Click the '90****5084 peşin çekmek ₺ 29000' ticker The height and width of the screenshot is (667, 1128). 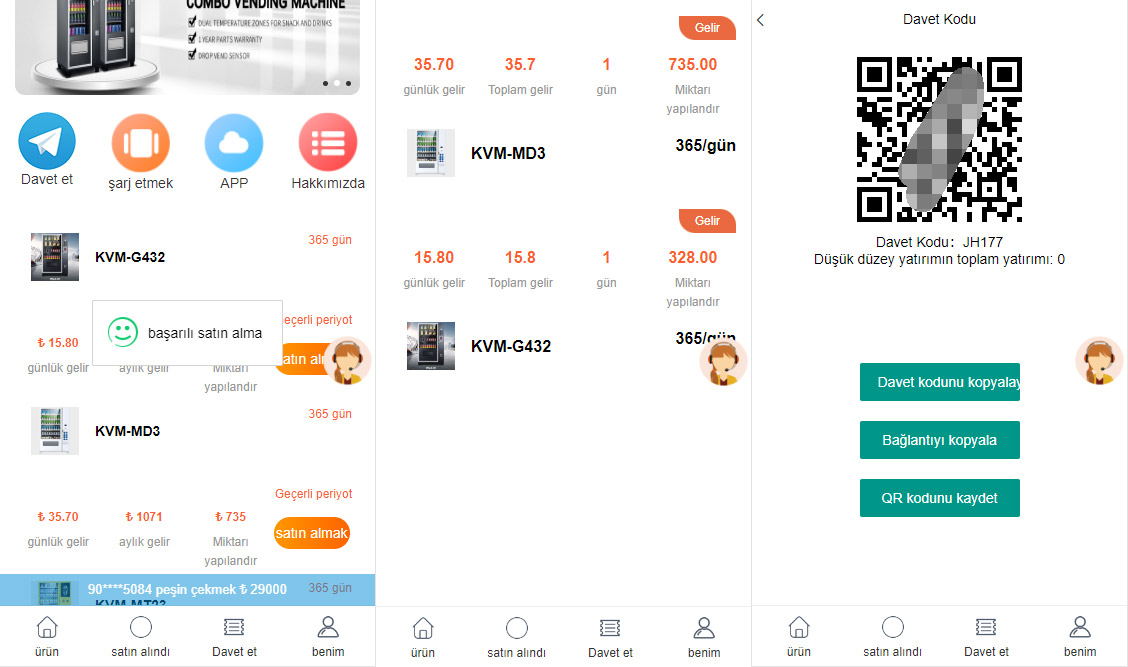[x=187, y=589]
